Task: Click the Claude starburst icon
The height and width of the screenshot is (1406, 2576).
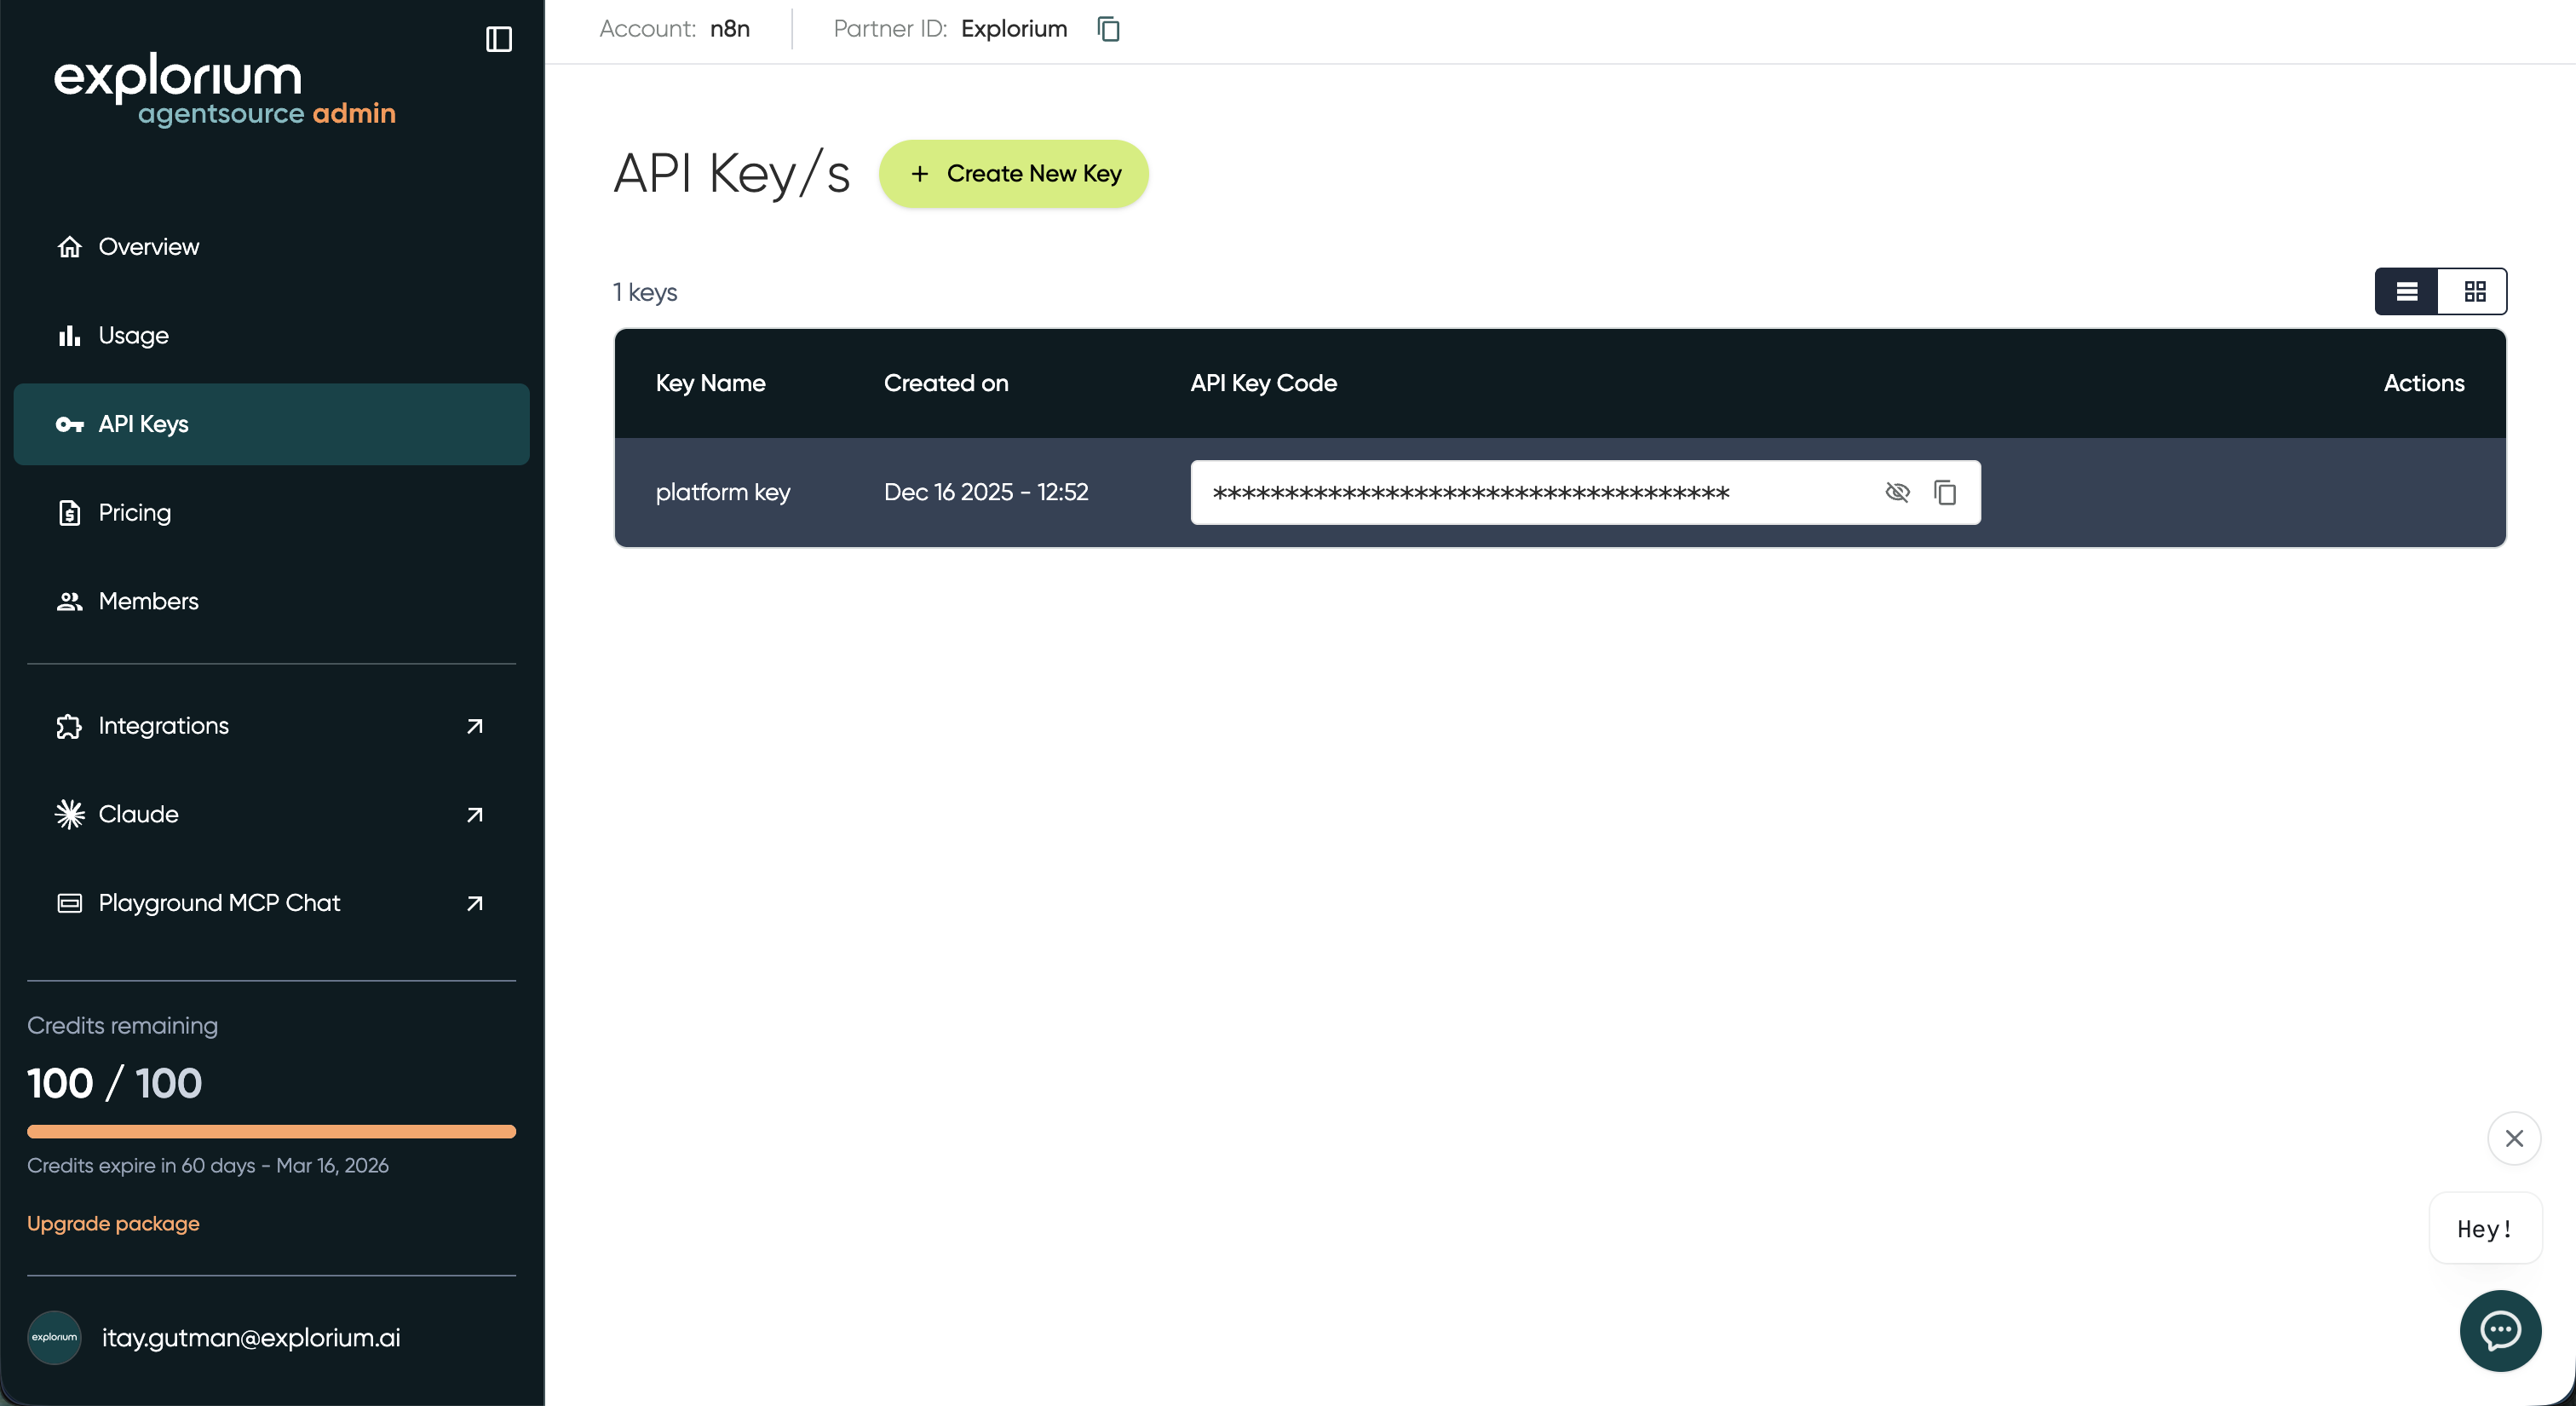Action: [69, 814]
